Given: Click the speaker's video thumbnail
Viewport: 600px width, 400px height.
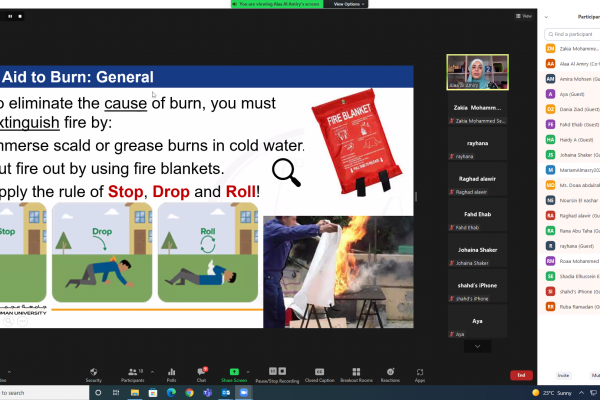Looking at the screenshot, I should click(x=477, y=72).
